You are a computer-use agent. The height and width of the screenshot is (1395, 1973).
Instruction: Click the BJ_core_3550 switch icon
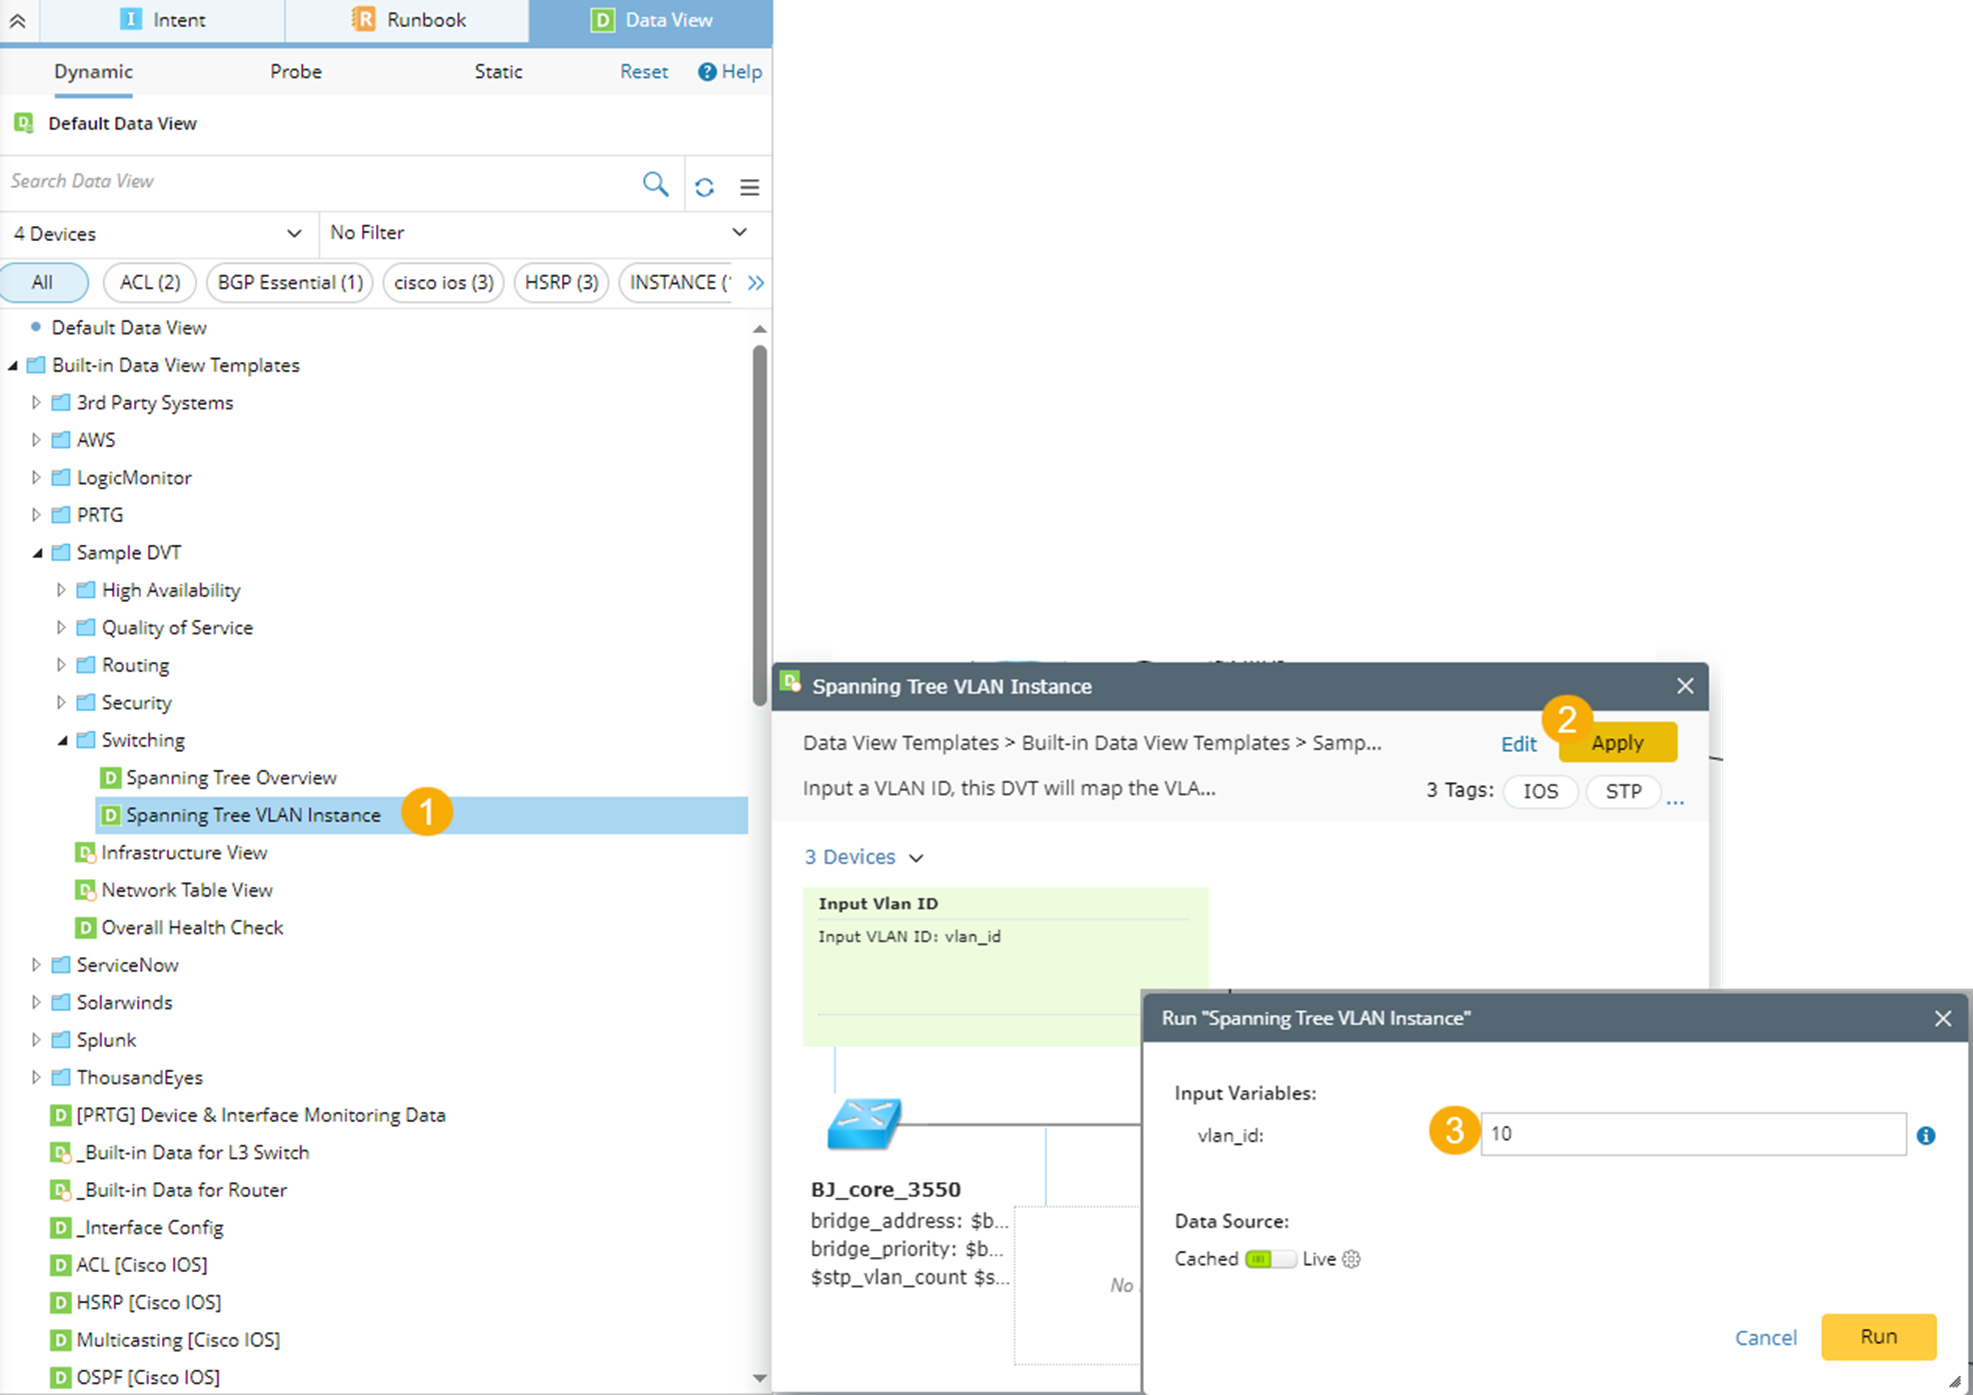[x=864, y=1124]
